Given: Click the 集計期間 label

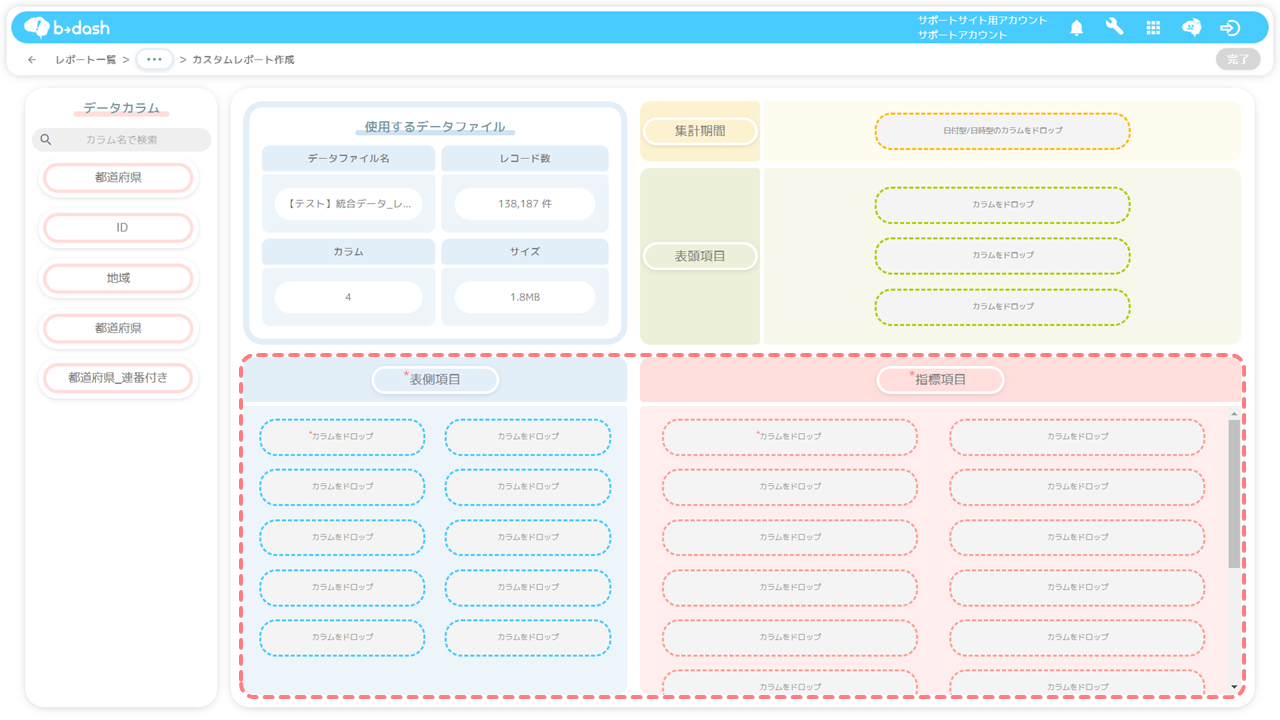Looking at the screenshot, I should point(700,131).
